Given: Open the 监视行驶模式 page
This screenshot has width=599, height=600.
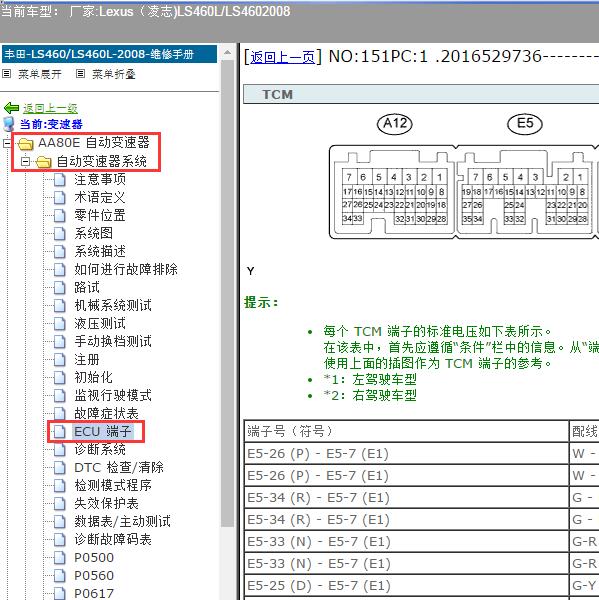Looking at the screenshot, I should [113, 395].
